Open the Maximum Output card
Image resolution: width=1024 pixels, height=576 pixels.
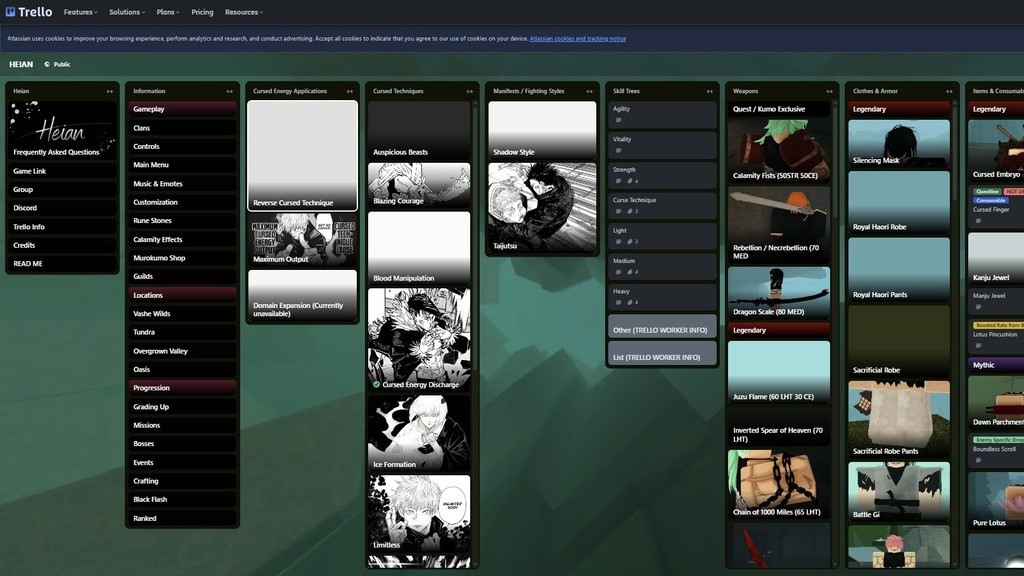pos(302,240)
